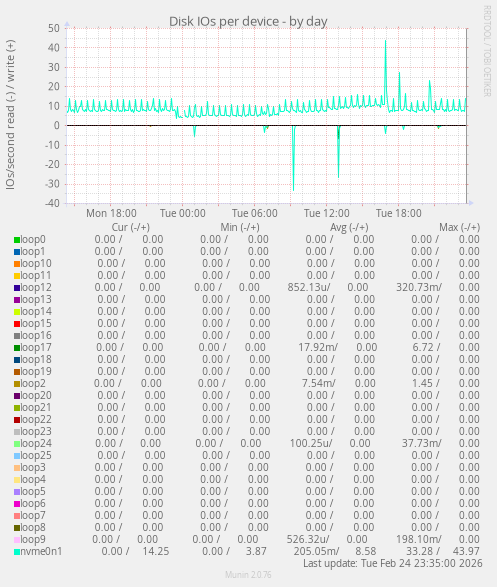Select the loop22 legend label
This screenshot has width=497, height=587.
click(36, 419)
